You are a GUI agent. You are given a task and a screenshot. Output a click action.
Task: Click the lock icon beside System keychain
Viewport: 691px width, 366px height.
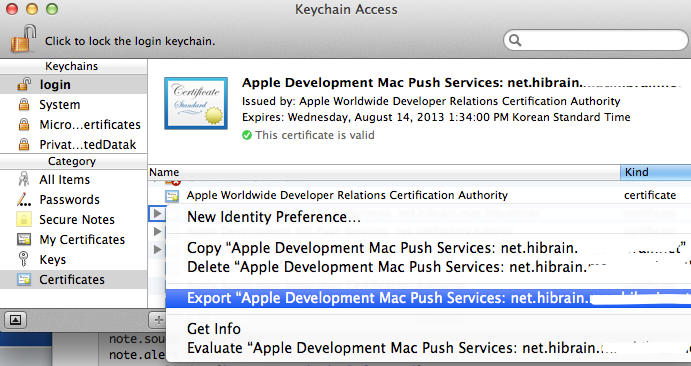[x=24, y=105]
